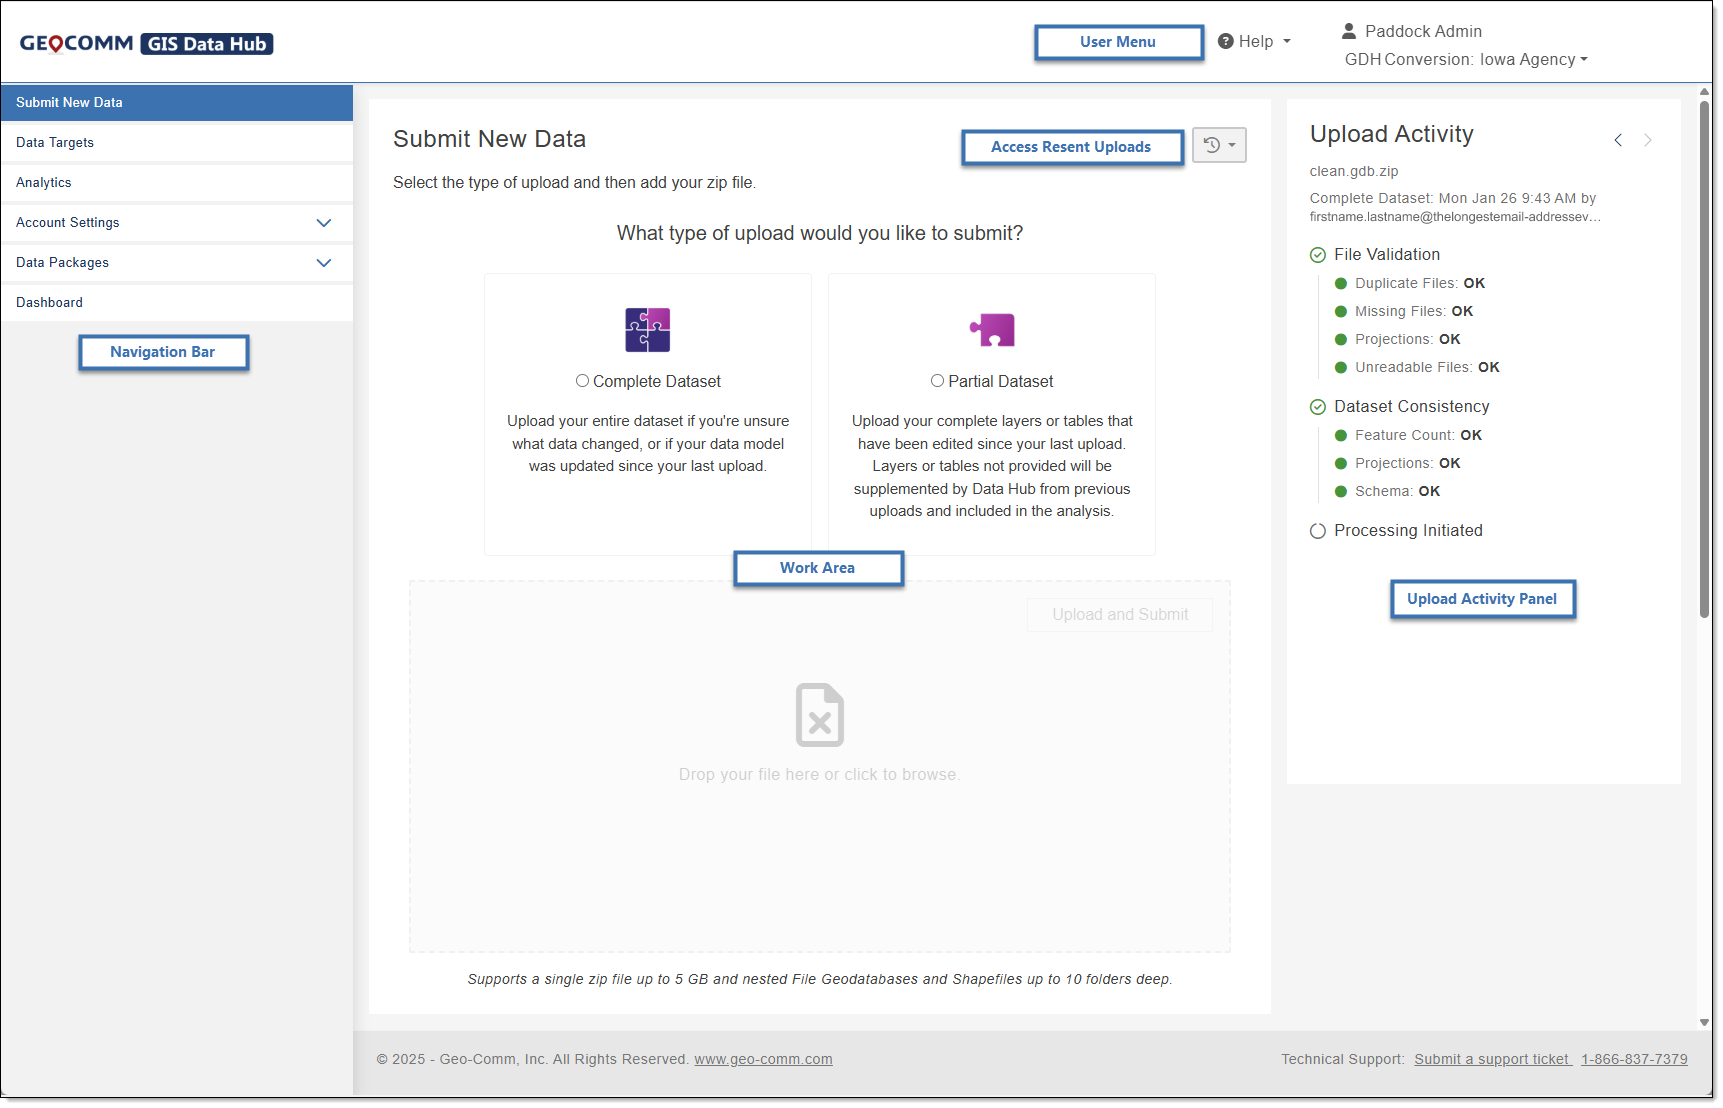Open the www.geo-comm.com link
Viewport: 1723px width, 1108px height.
pyautogui.click(x=763, y=1060)
